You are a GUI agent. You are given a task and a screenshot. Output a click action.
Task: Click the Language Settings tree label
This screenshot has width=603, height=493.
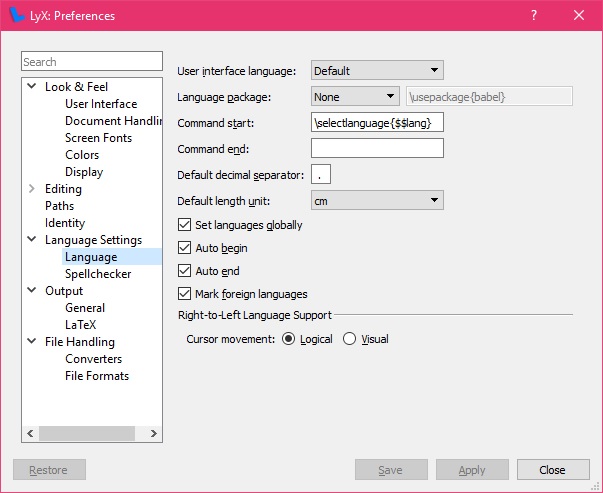coord(93,240)
